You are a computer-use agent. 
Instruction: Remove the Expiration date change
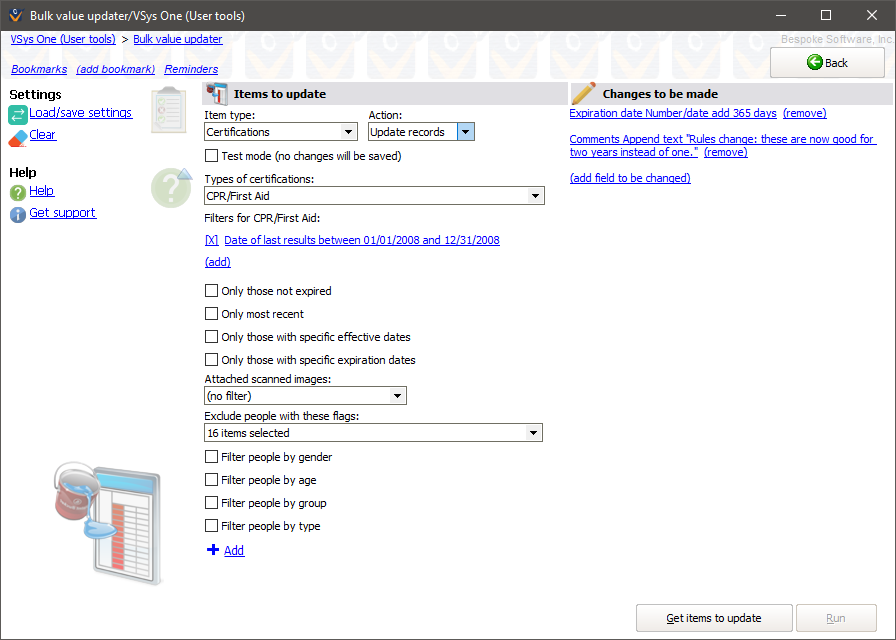coord(804,114)
